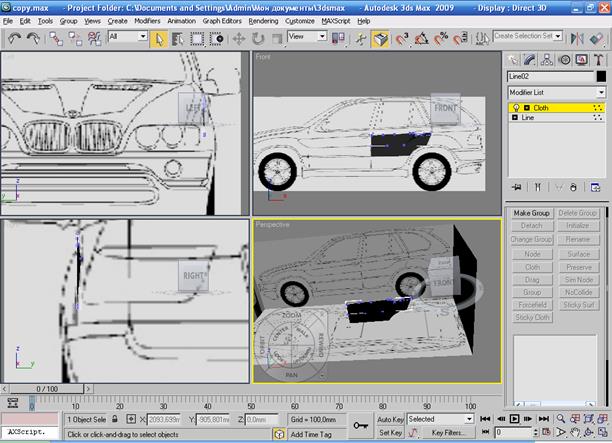Click Add Time Tag

(x=311, y=434)
